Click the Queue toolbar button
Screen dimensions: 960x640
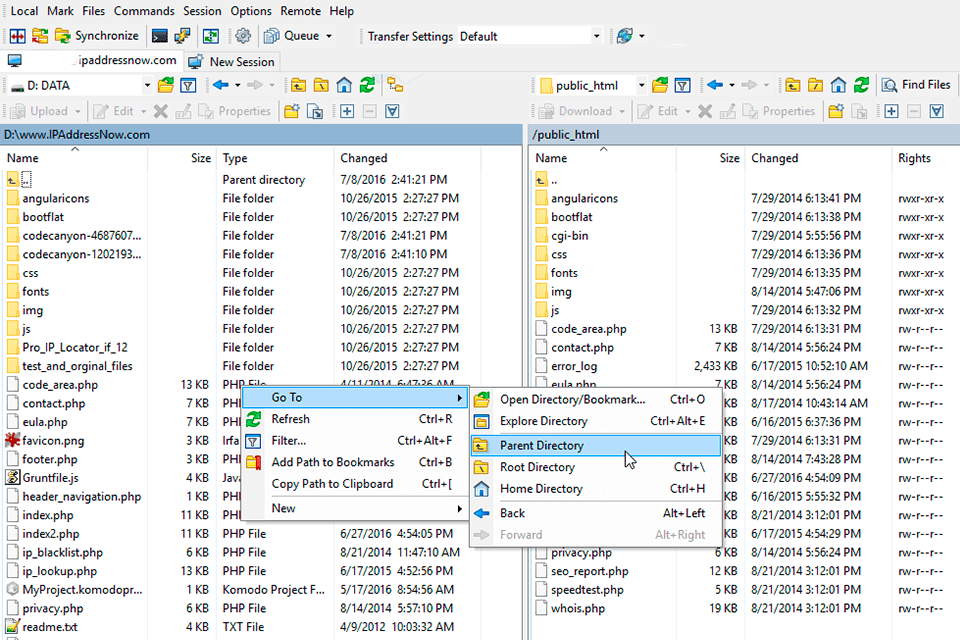(x=292, y=36)
